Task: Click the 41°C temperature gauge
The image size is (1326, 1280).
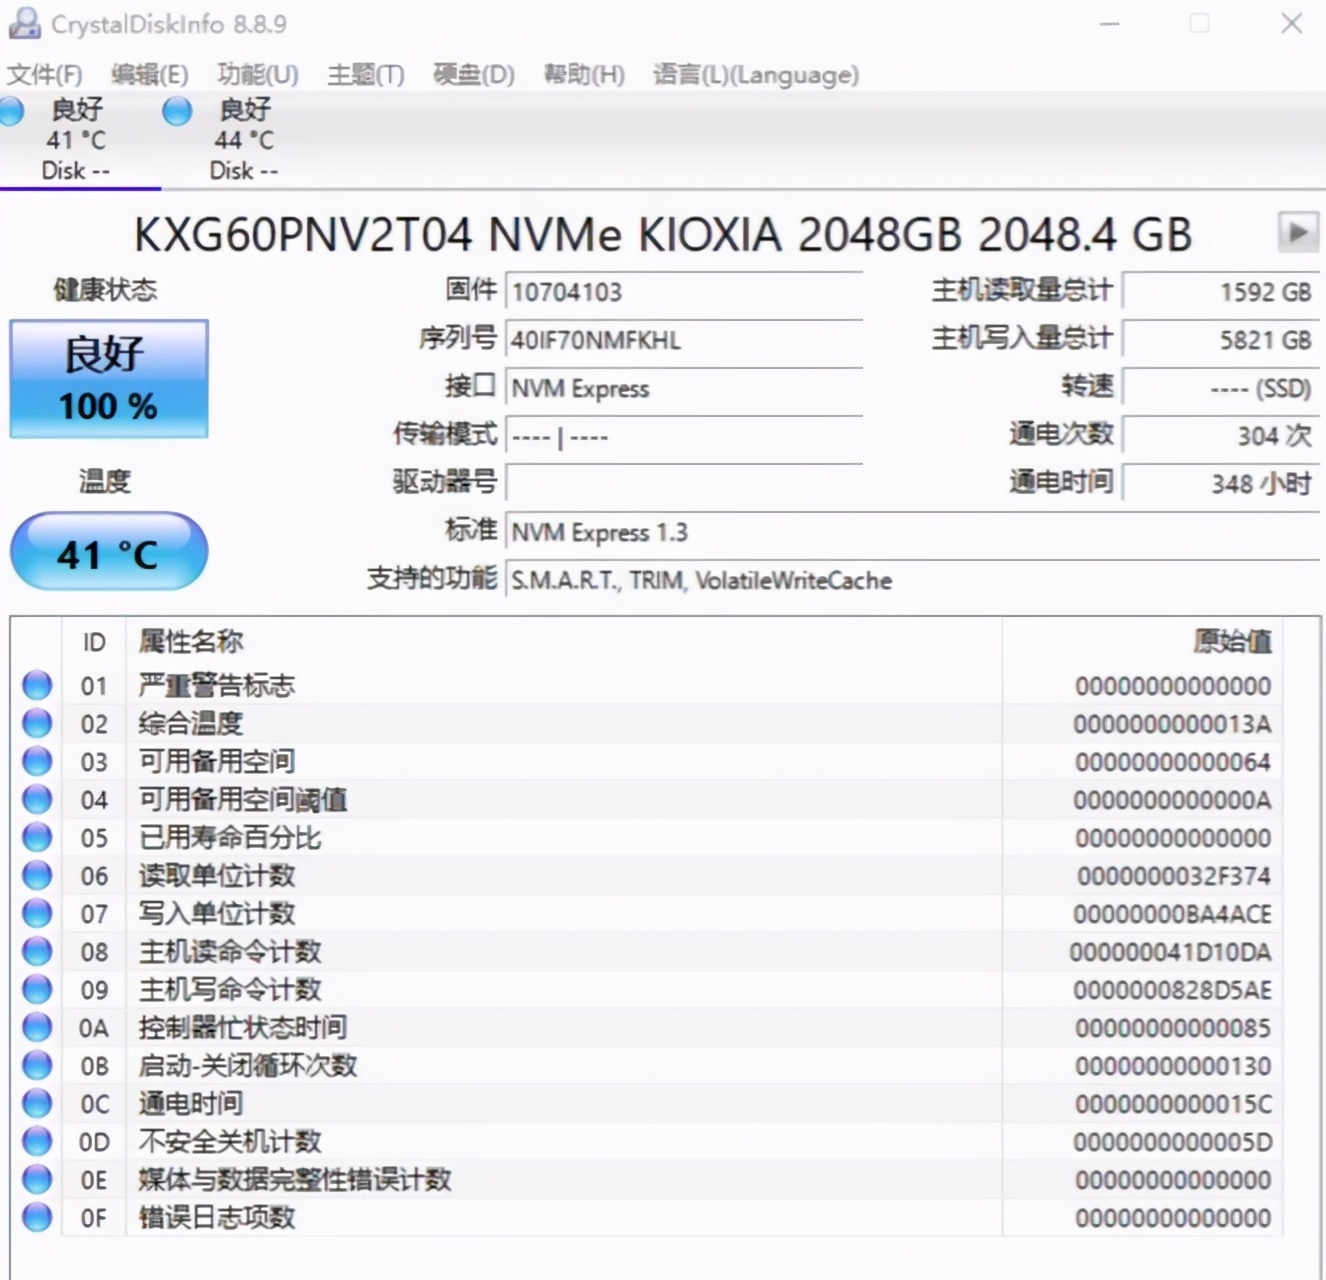Action: pos(108,551)
